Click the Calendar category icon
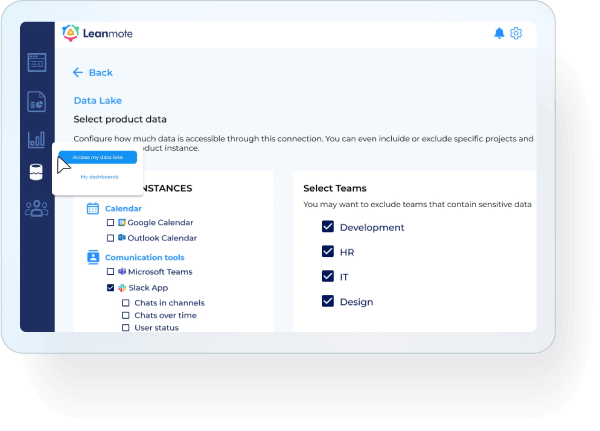The width and height of the screenshot is (600, 431). coord(93,208)
